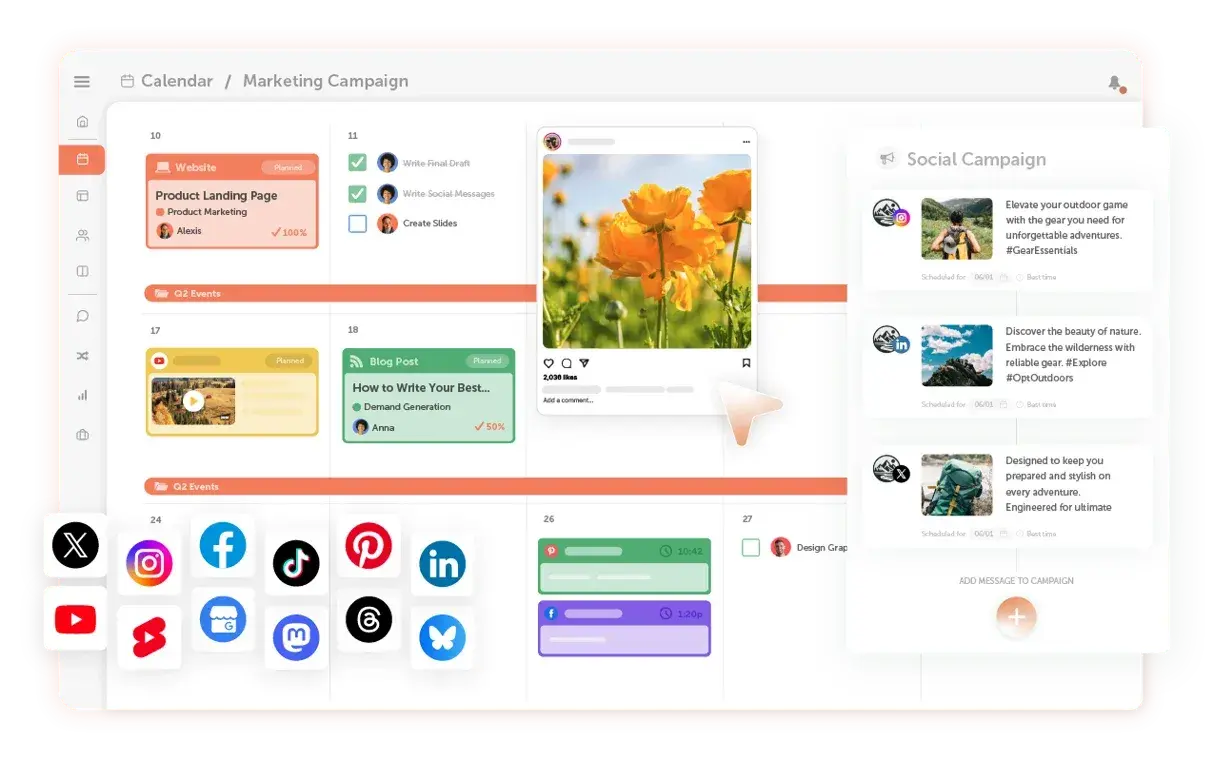Click the green backpack photo thumbnail
Viewport: 1214px width, 760px height.
click(x=957, y=485)
